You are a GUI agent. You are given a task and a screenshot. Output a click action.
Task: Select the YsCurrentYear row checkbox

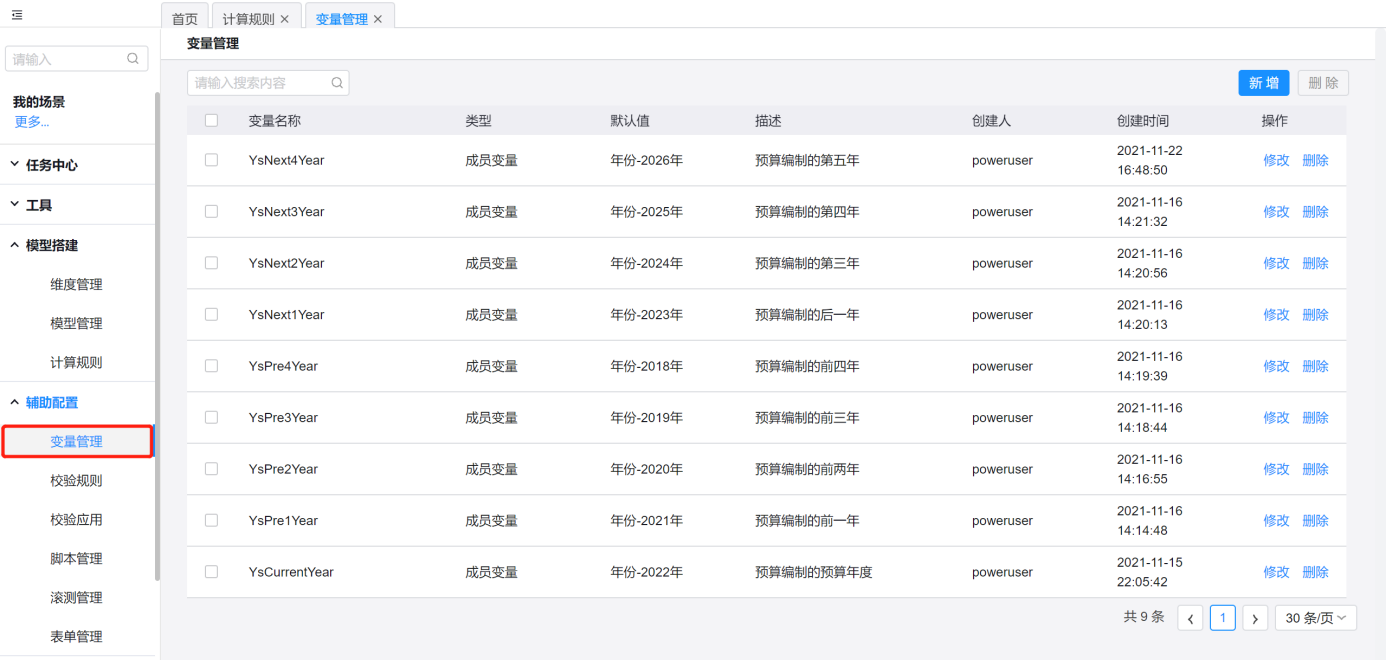pyautogui.click(x=211, y=572)
